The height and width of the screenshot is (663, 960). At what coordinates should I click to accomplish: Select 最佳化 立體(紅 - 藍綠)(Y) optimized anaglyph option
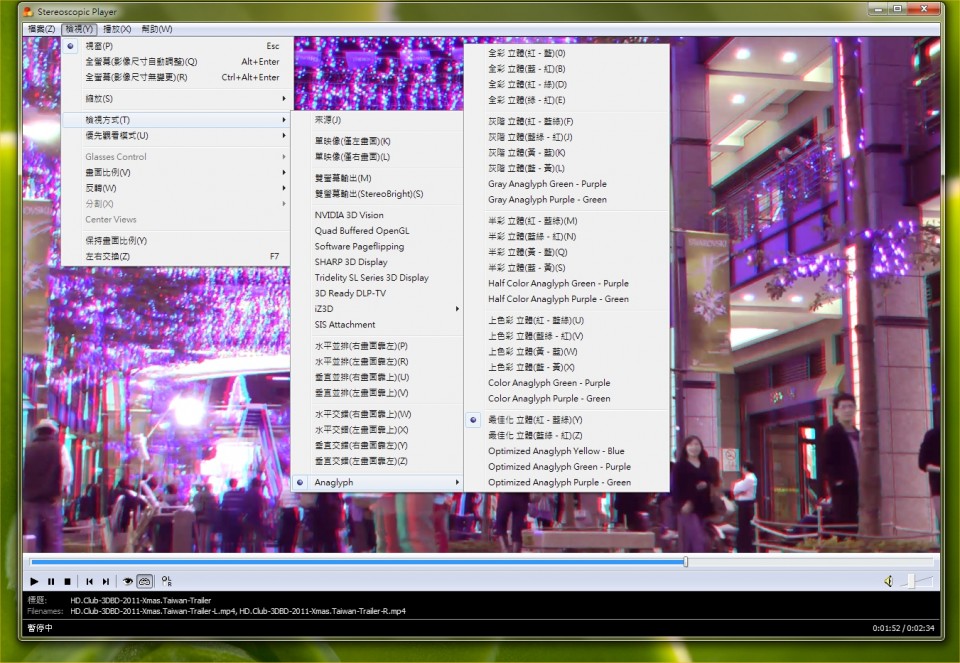(x=566, y=420)
